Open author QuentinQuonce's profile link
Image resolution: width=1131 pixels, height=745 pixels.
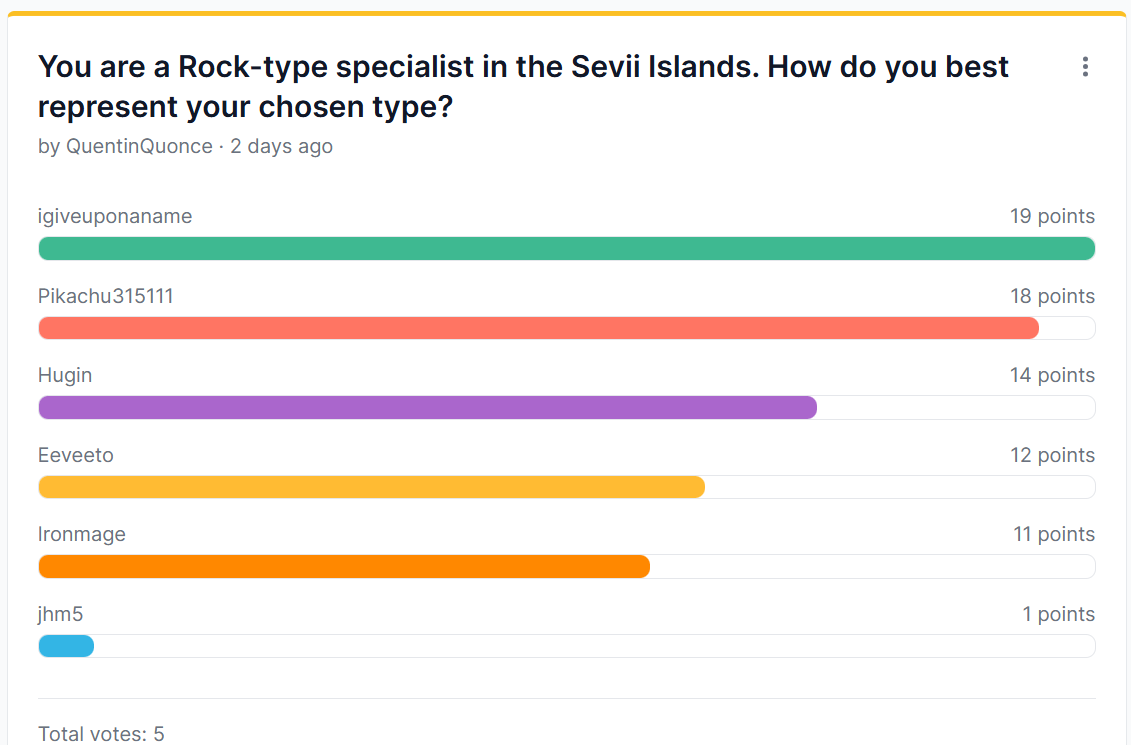click(x=139, y=146)
